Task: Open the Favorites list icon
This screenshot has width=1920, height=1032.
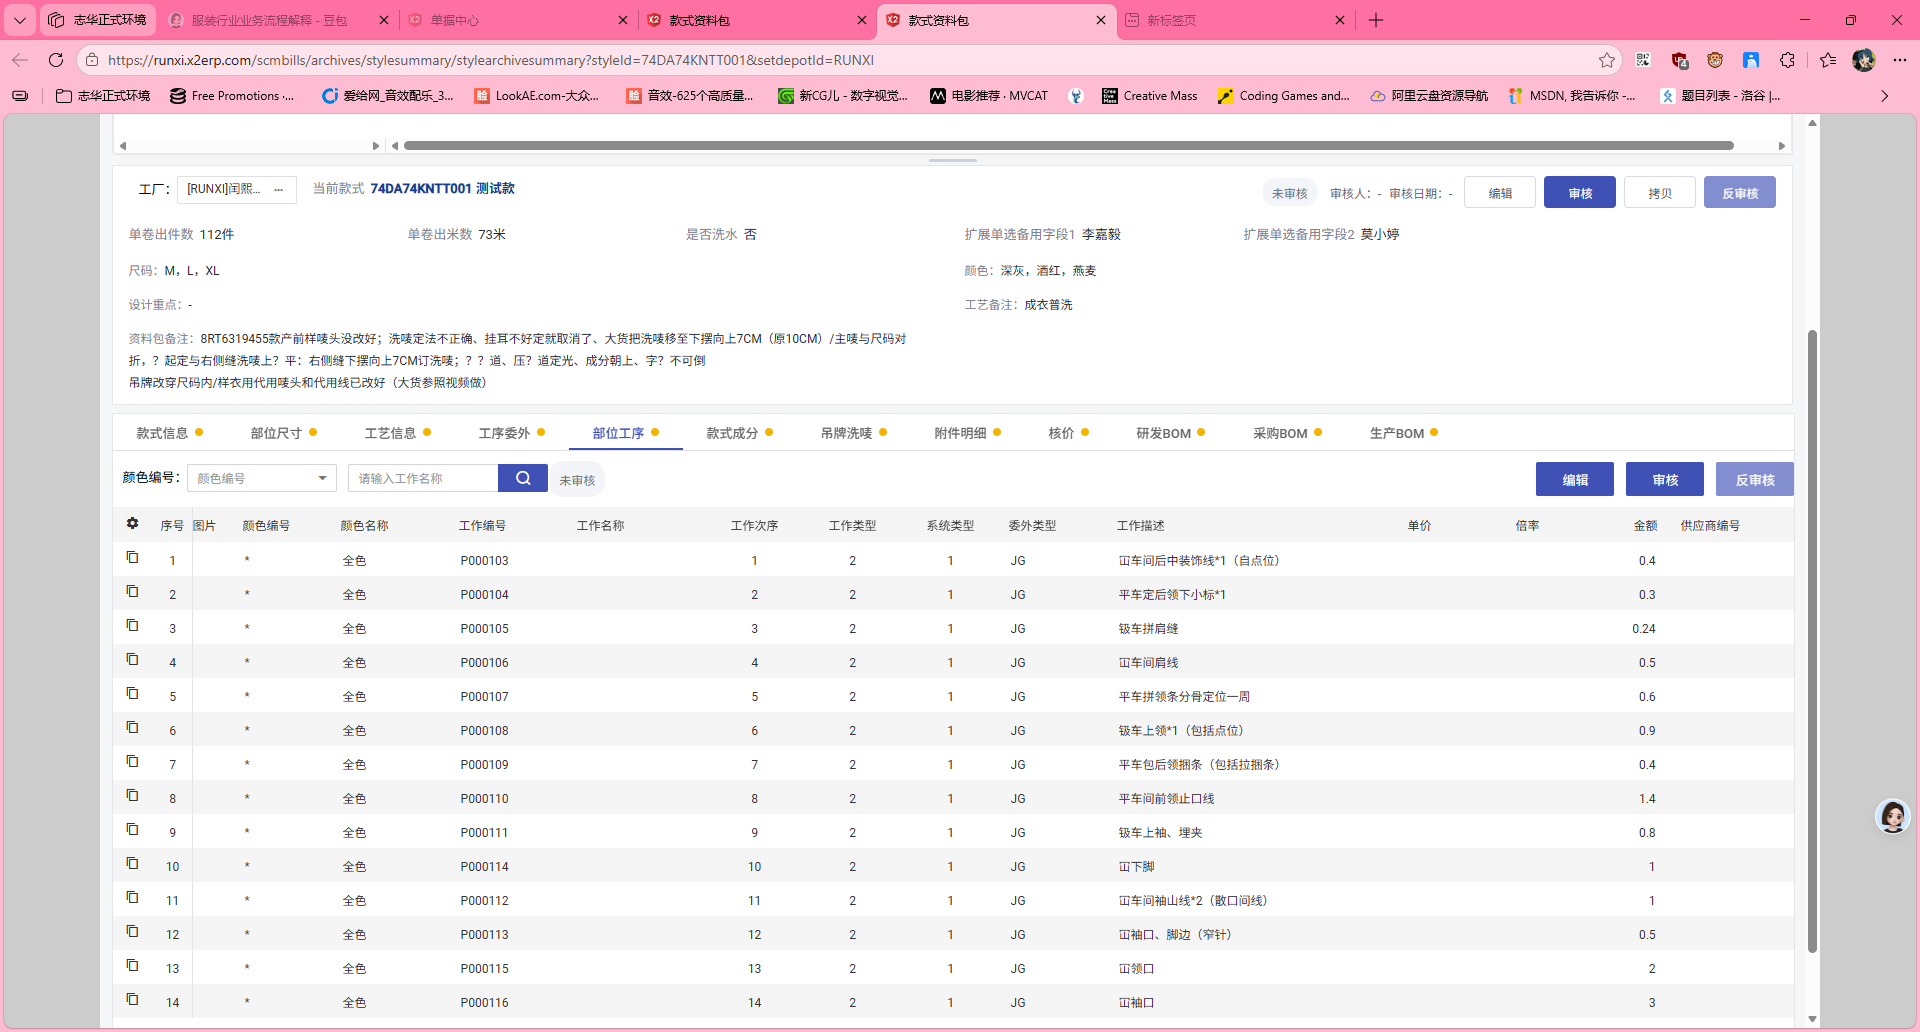Action: point(1828,60)
